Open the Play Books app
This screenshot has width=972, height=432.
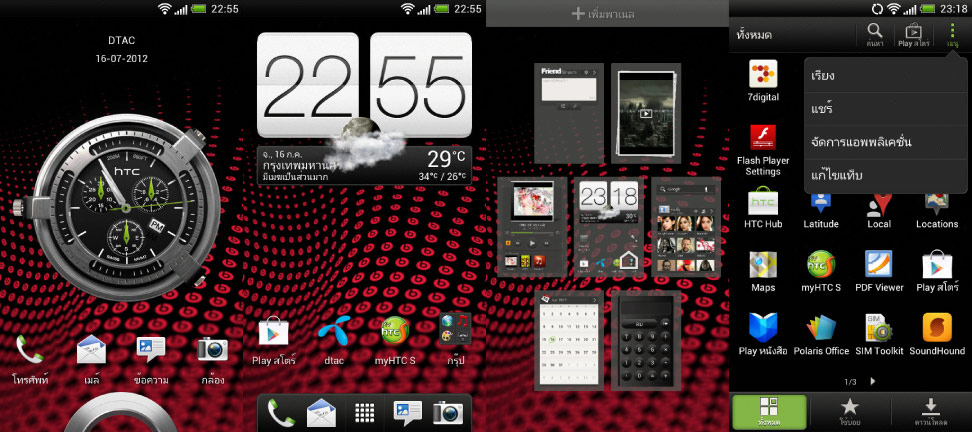[763, 335]
